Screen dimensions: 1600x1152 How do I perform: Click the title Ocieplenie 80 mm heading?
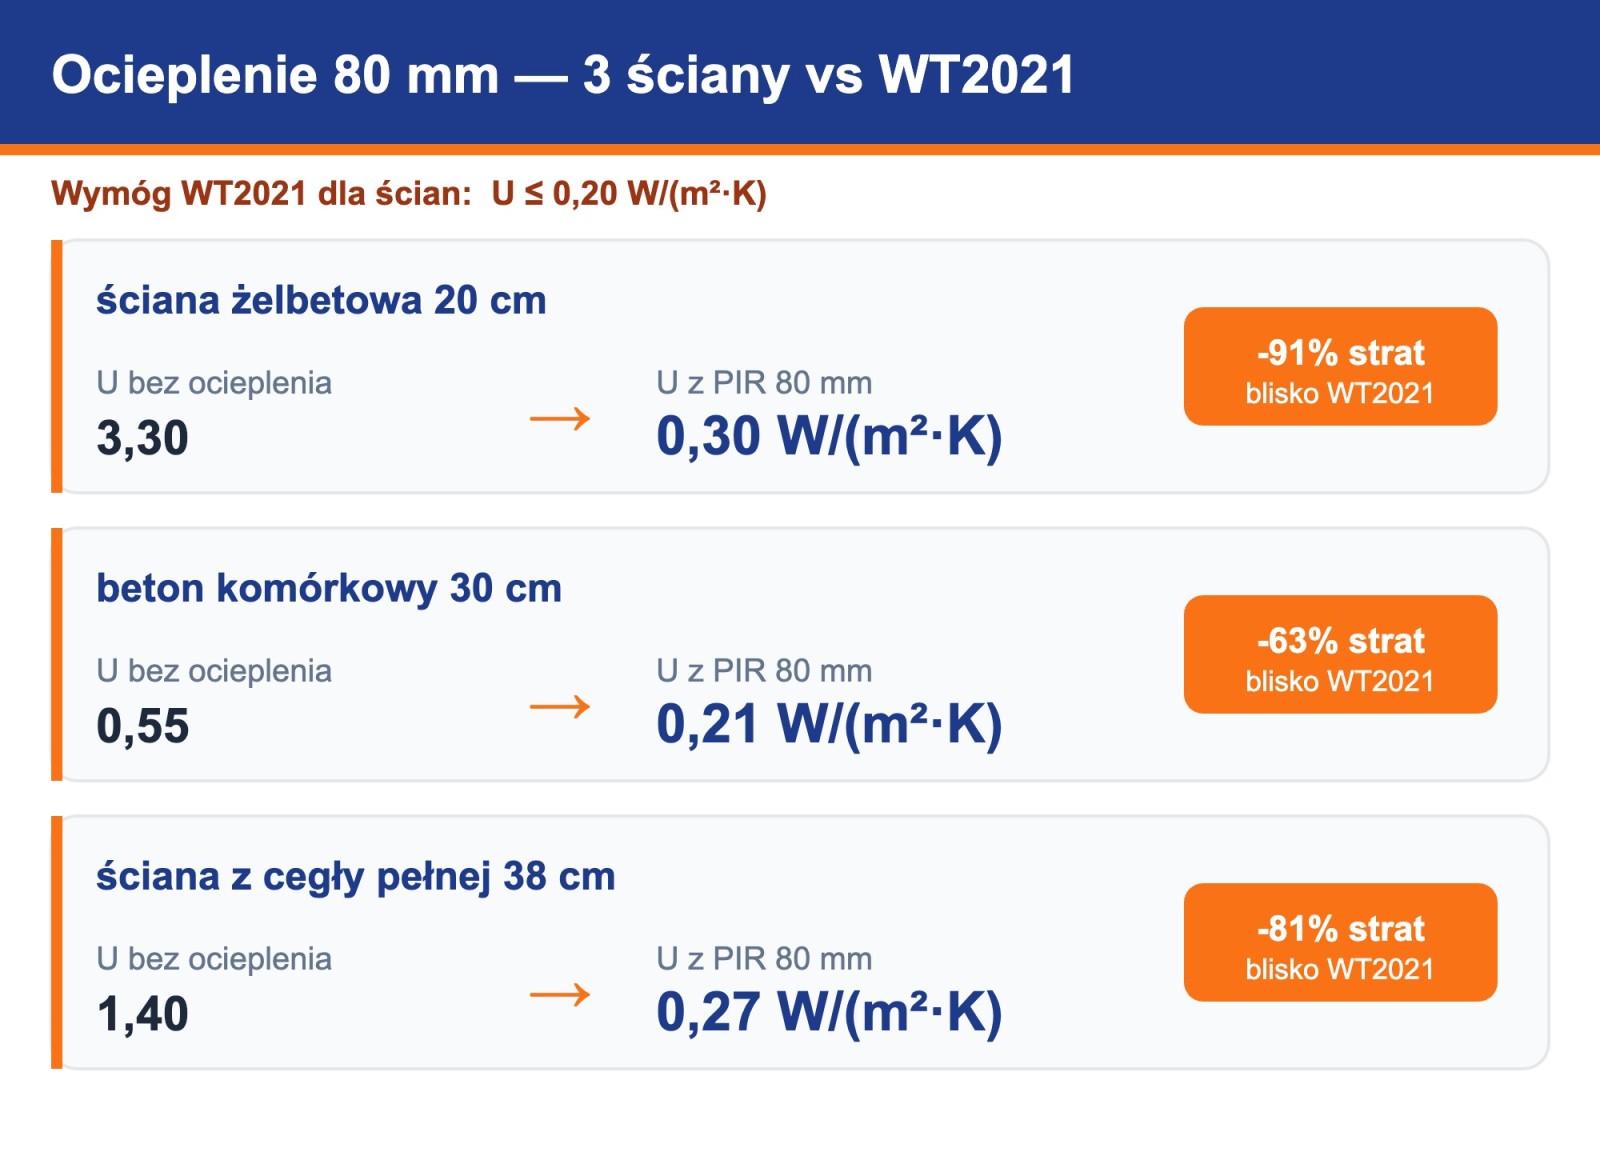click(x=563, y=75)
